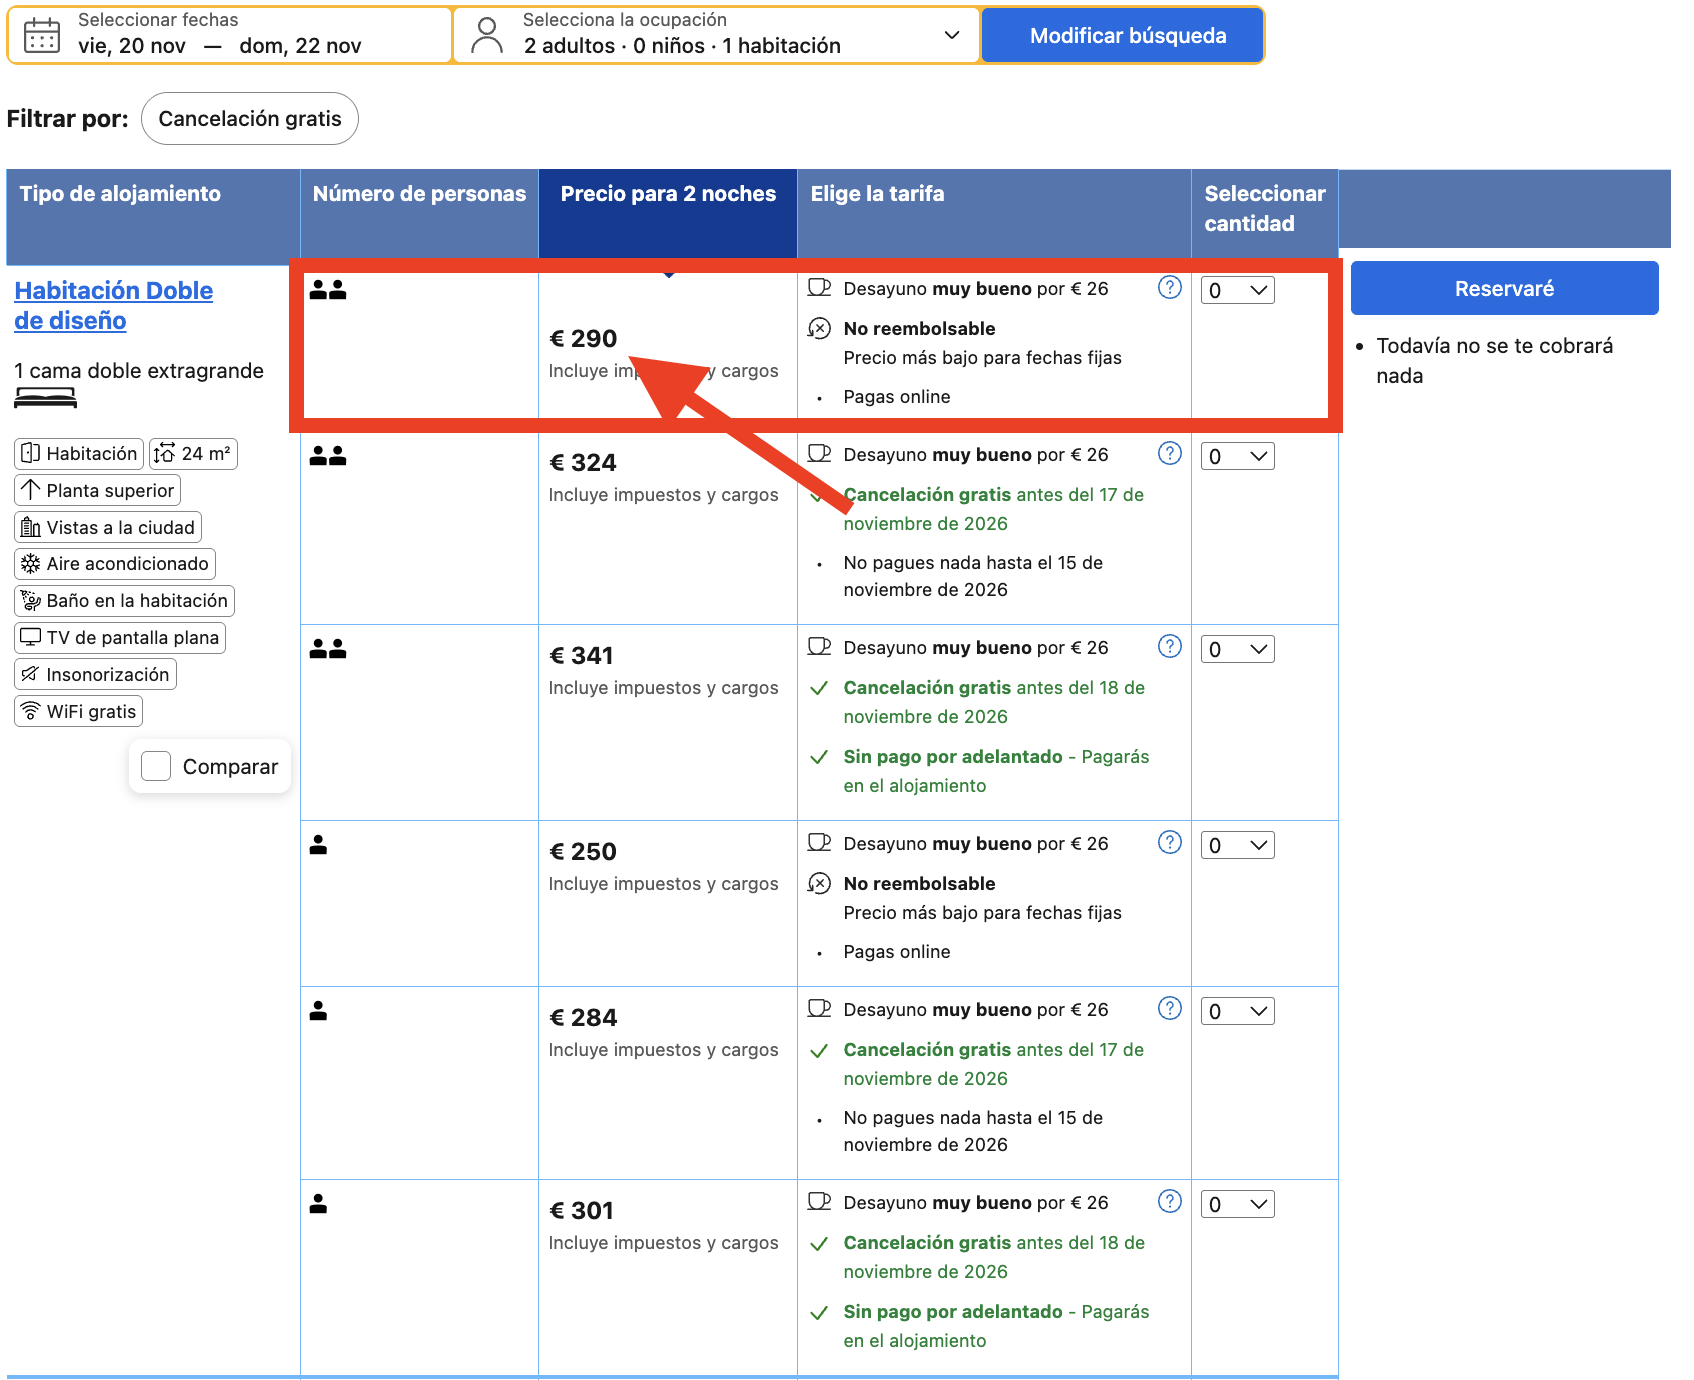This screenshot has width=1694, height=1380.
Task: Click the Vistas a la ciudad icon
Action: tap(31, 527)
